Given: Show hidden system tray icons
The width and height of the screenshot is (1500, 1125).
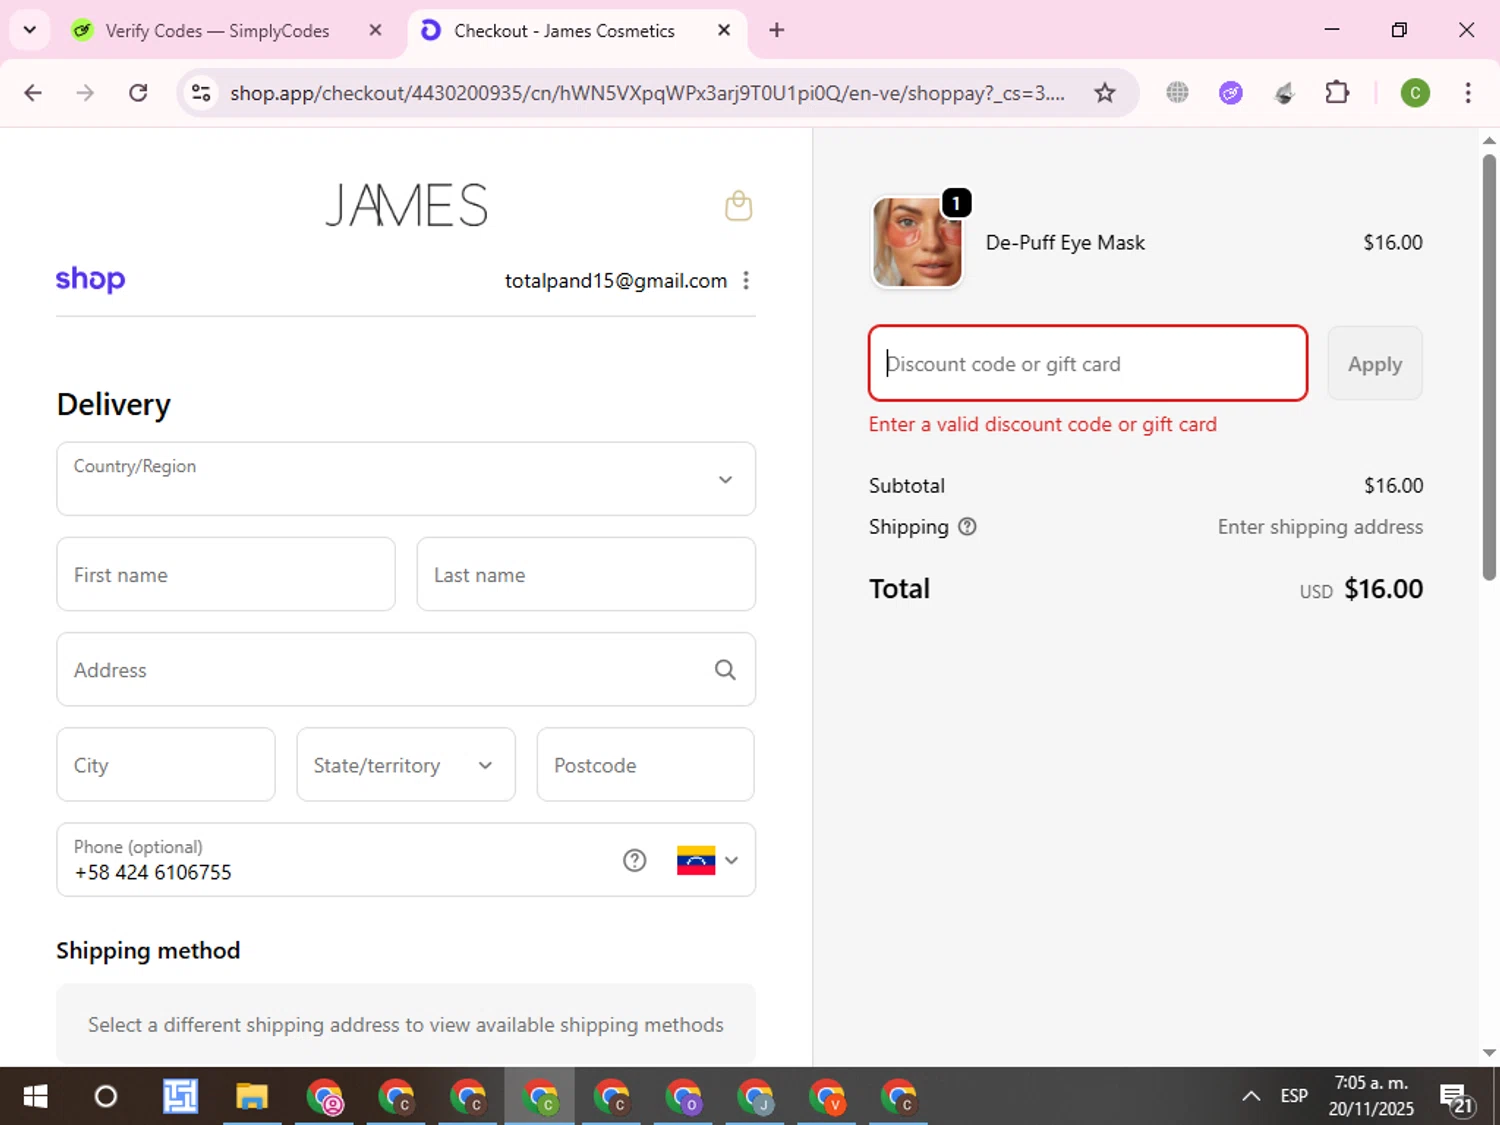Looking at the screenshot, I should pyautogui.click(x=1250, y=1096).
